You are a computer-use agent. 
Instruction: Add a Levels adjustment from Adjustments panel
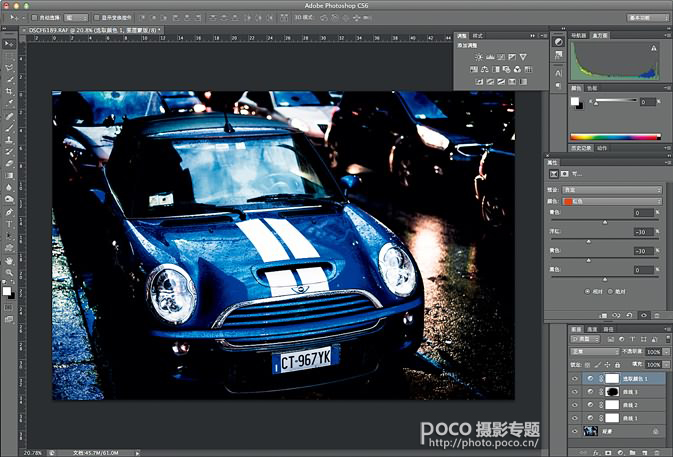pos(490,57)
